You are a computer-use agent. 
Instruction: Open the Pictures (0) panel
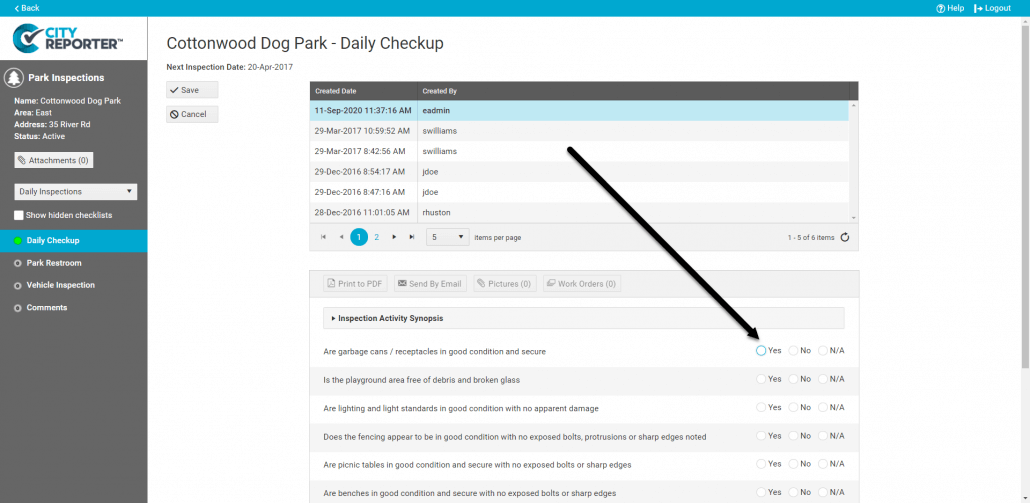(x=505, y=284)
